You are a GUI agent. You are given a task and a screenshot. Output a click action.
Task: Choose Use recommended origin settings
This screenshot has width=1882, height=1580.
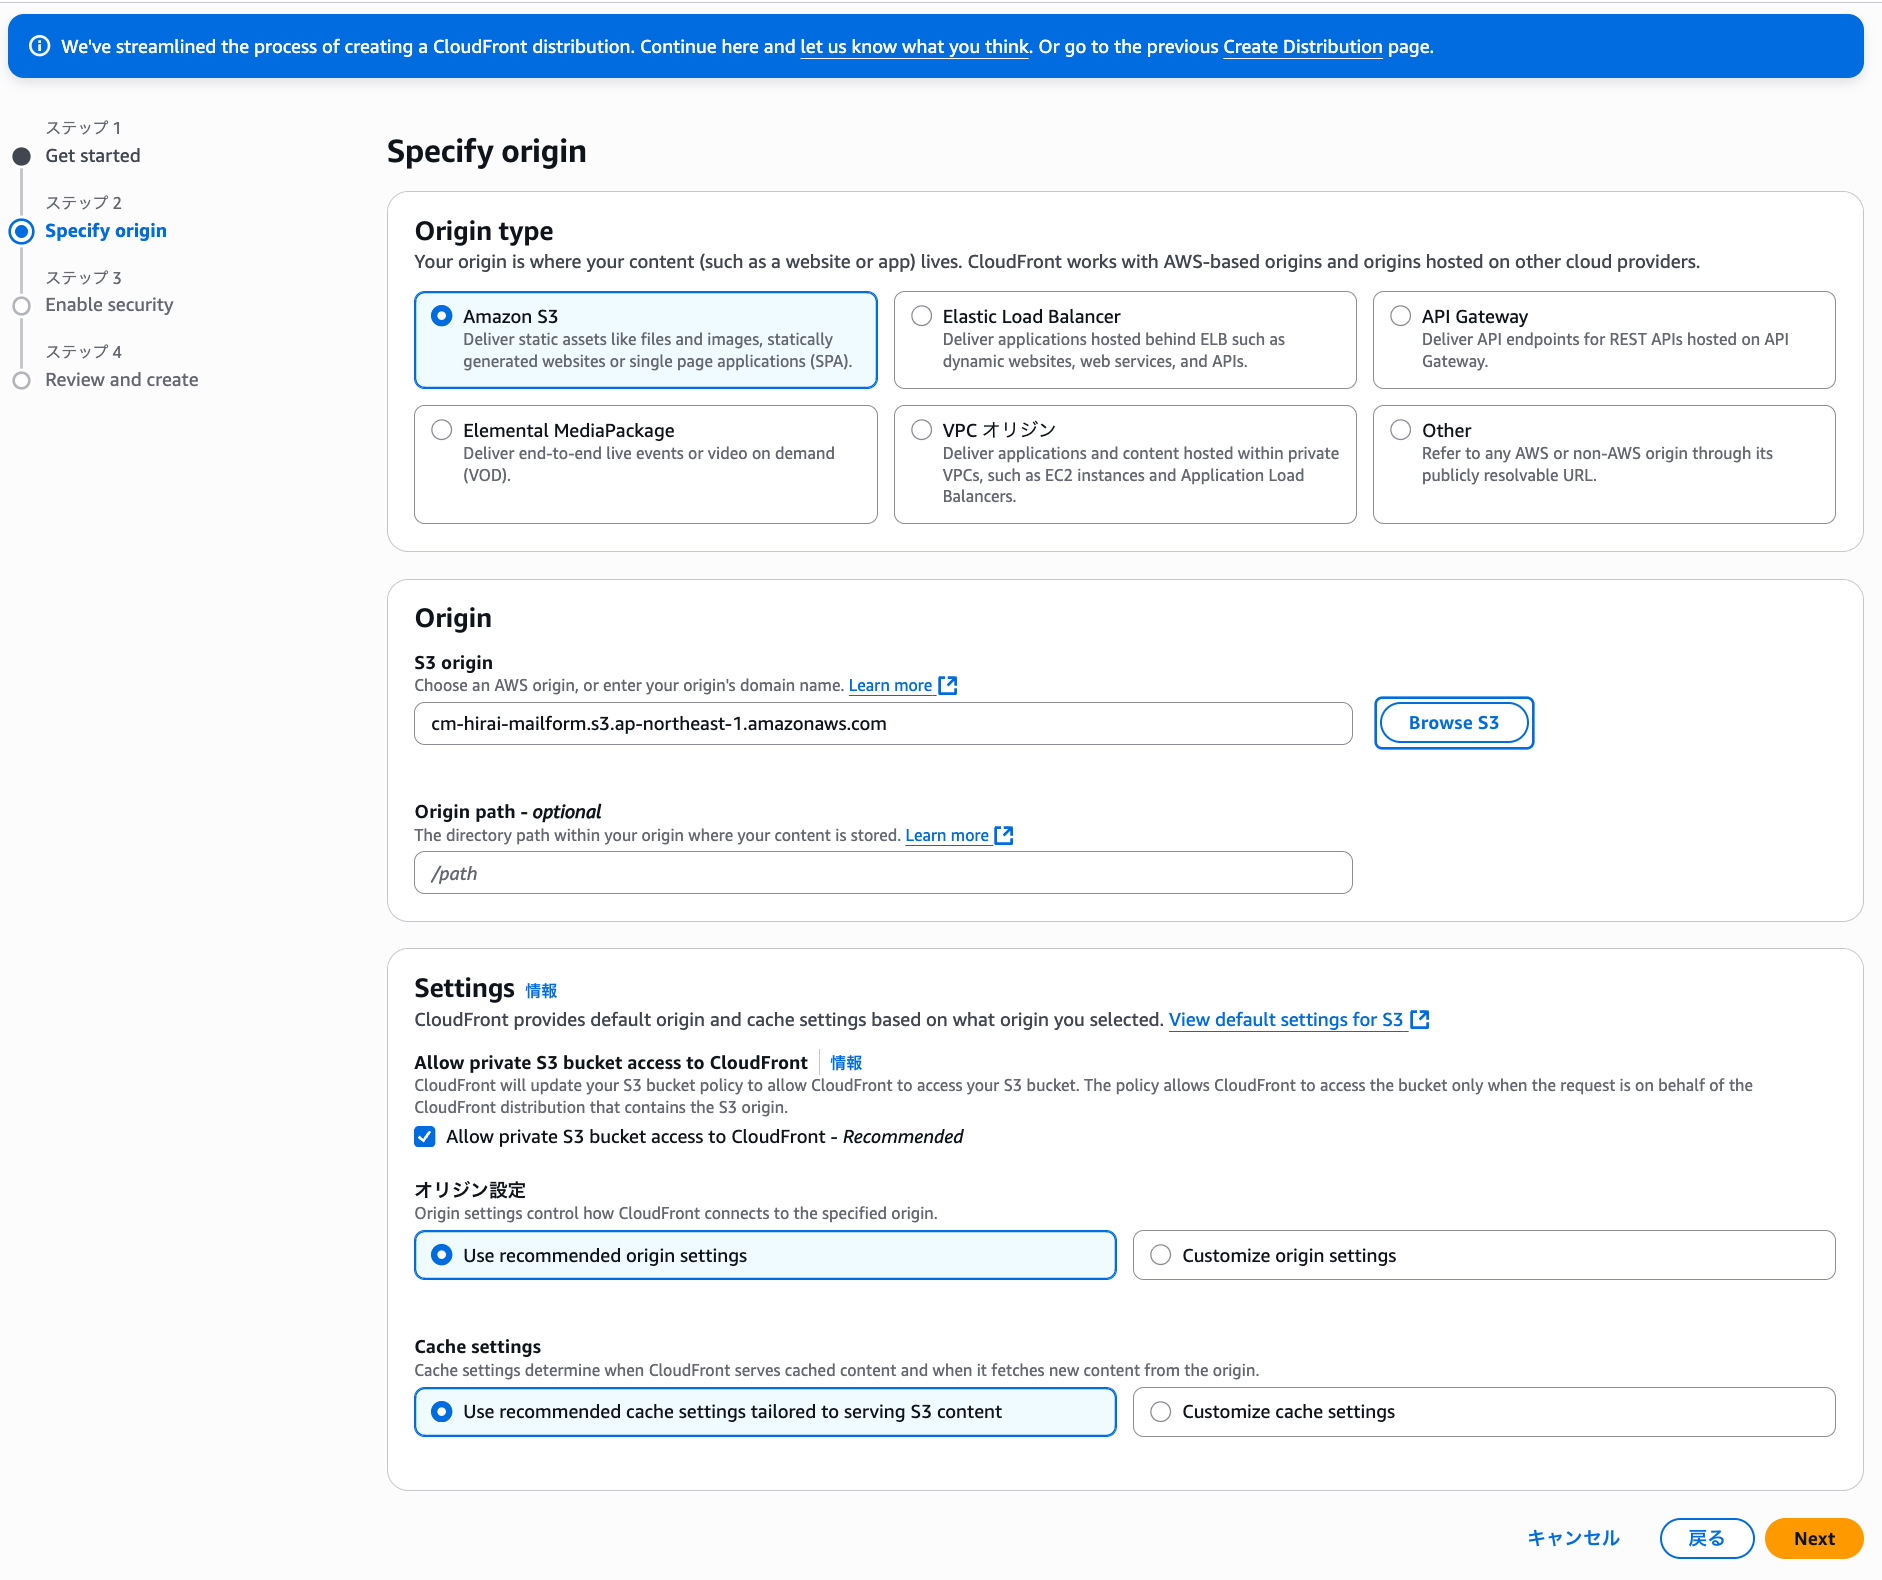765,1255
